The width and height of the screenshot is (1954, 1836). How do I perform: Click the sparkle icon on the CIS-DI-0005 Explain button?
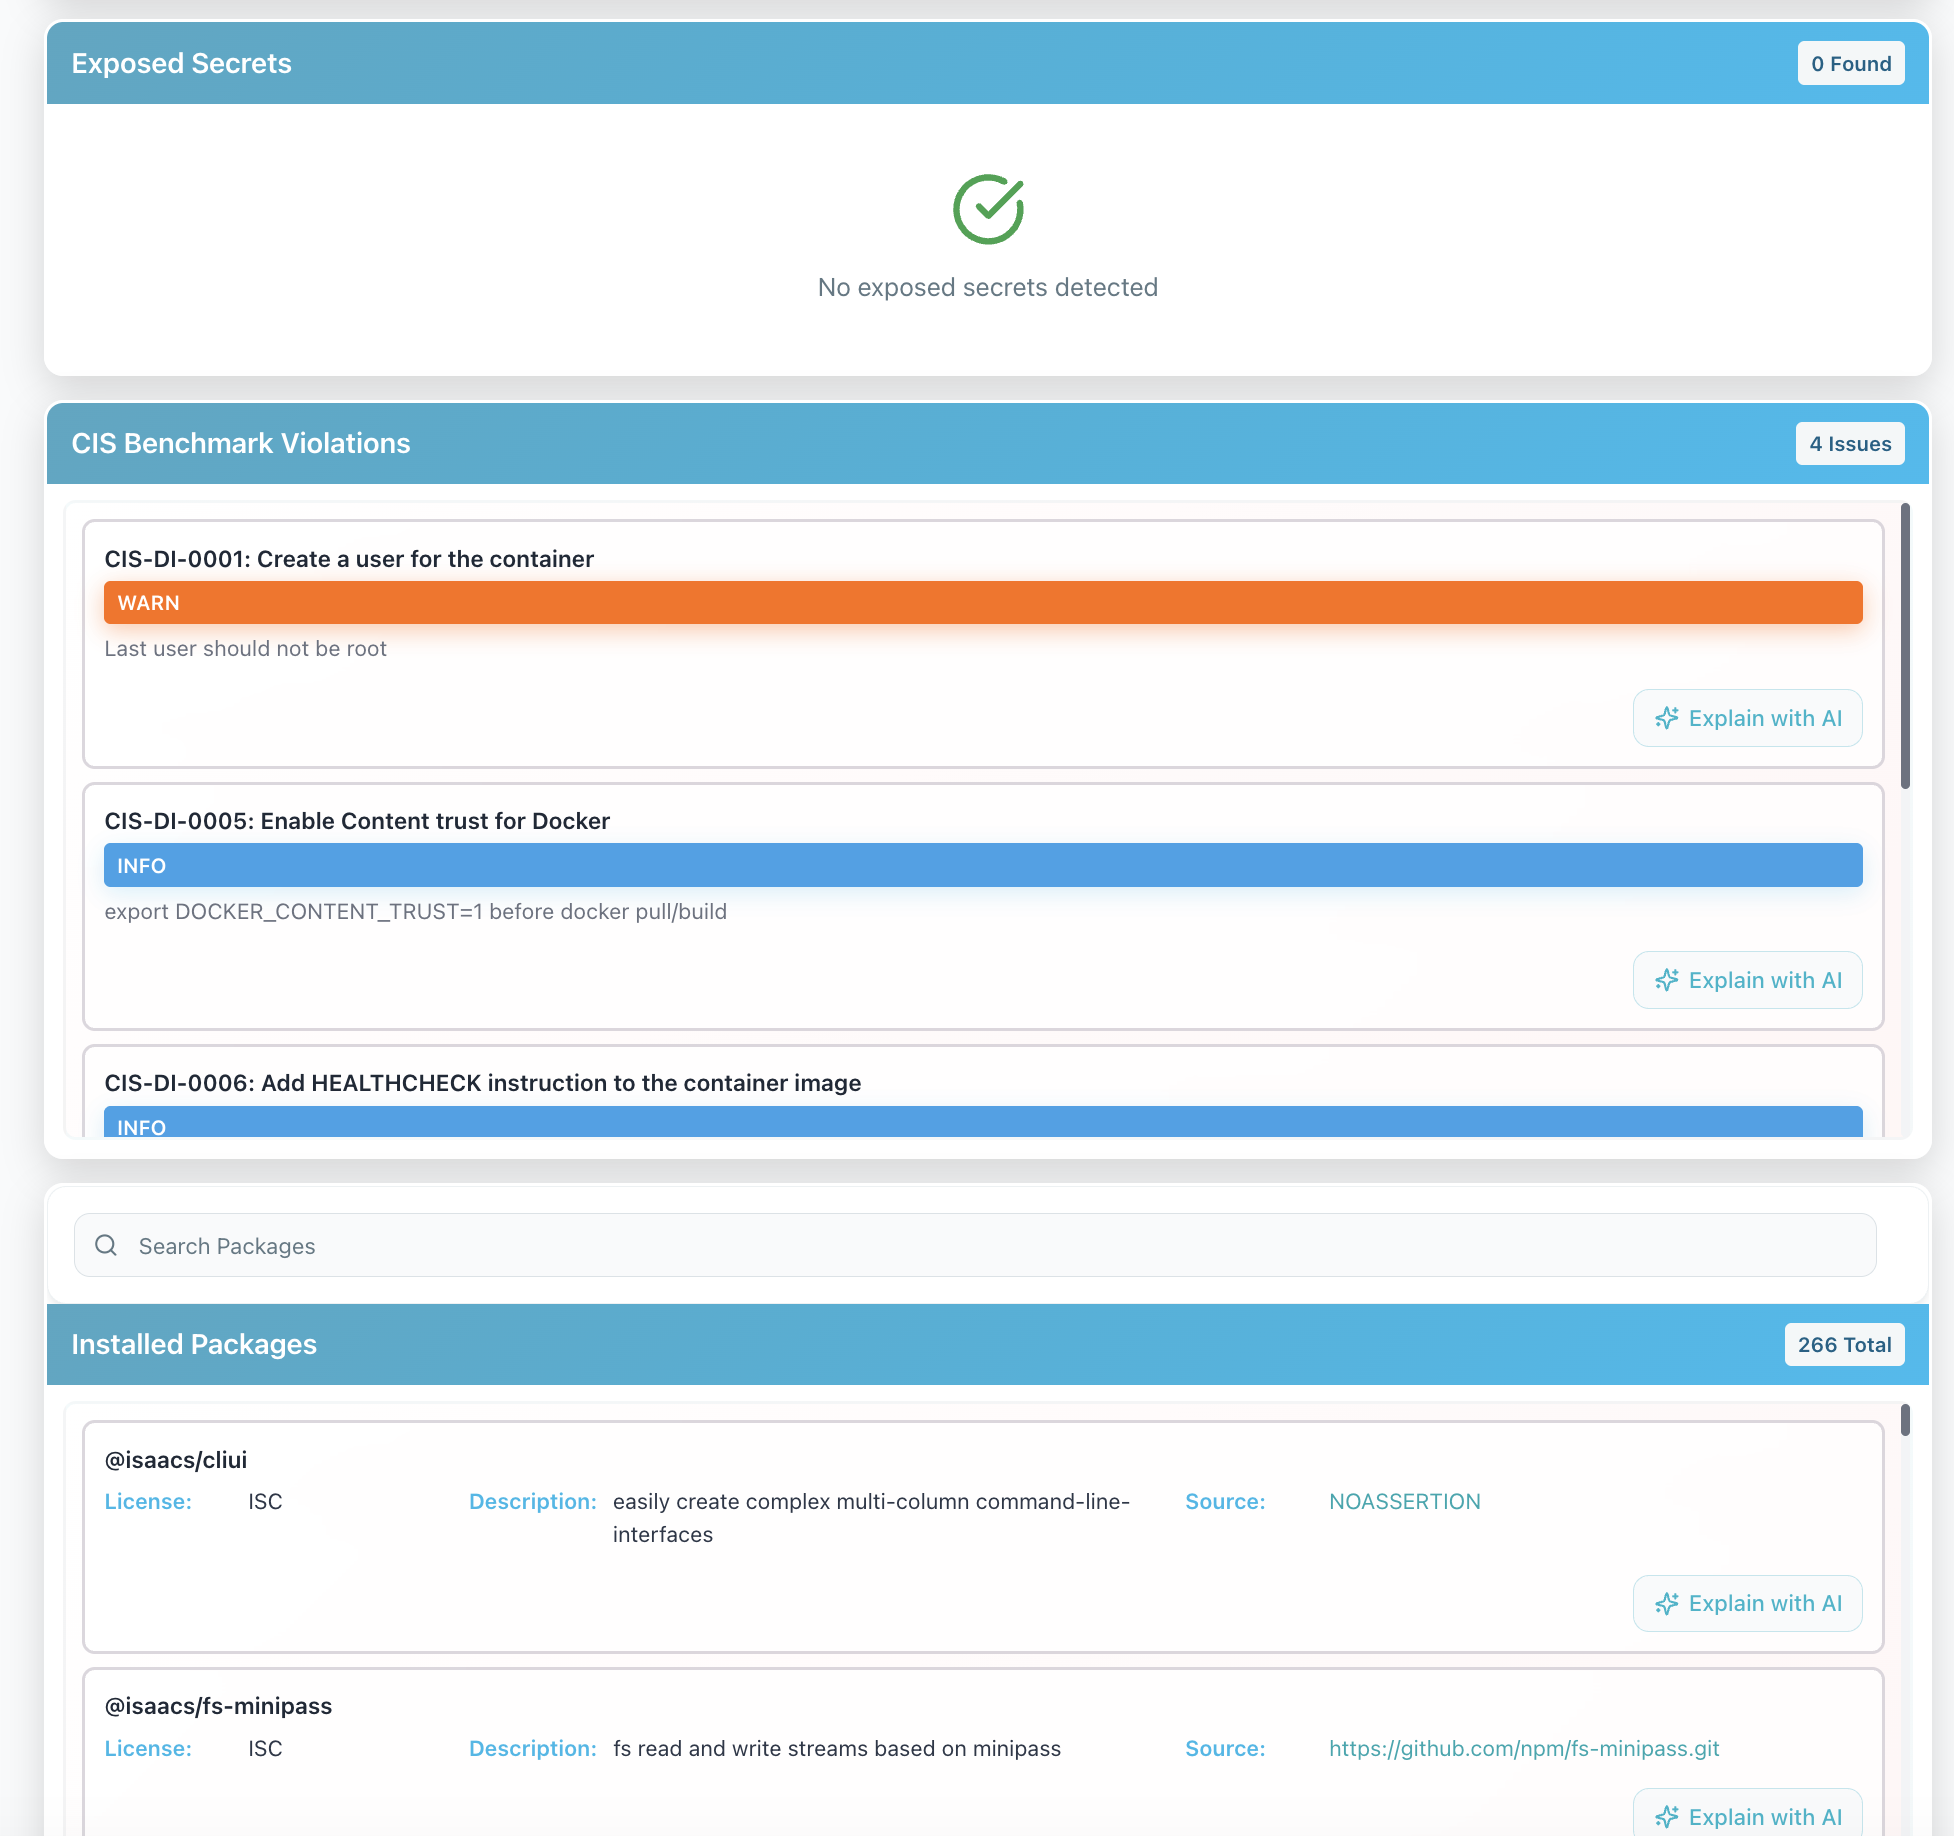click(x=1666, y=980)
